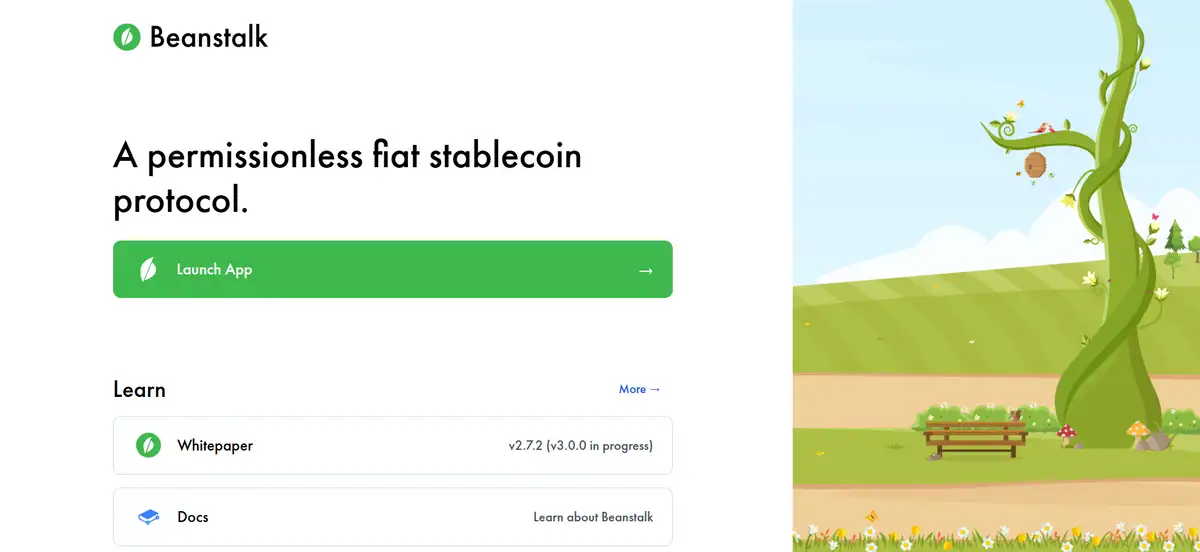Screen dimensions: 1200x552
Task: Click the white leaf icon on Launch App
Action: [148, 269]
